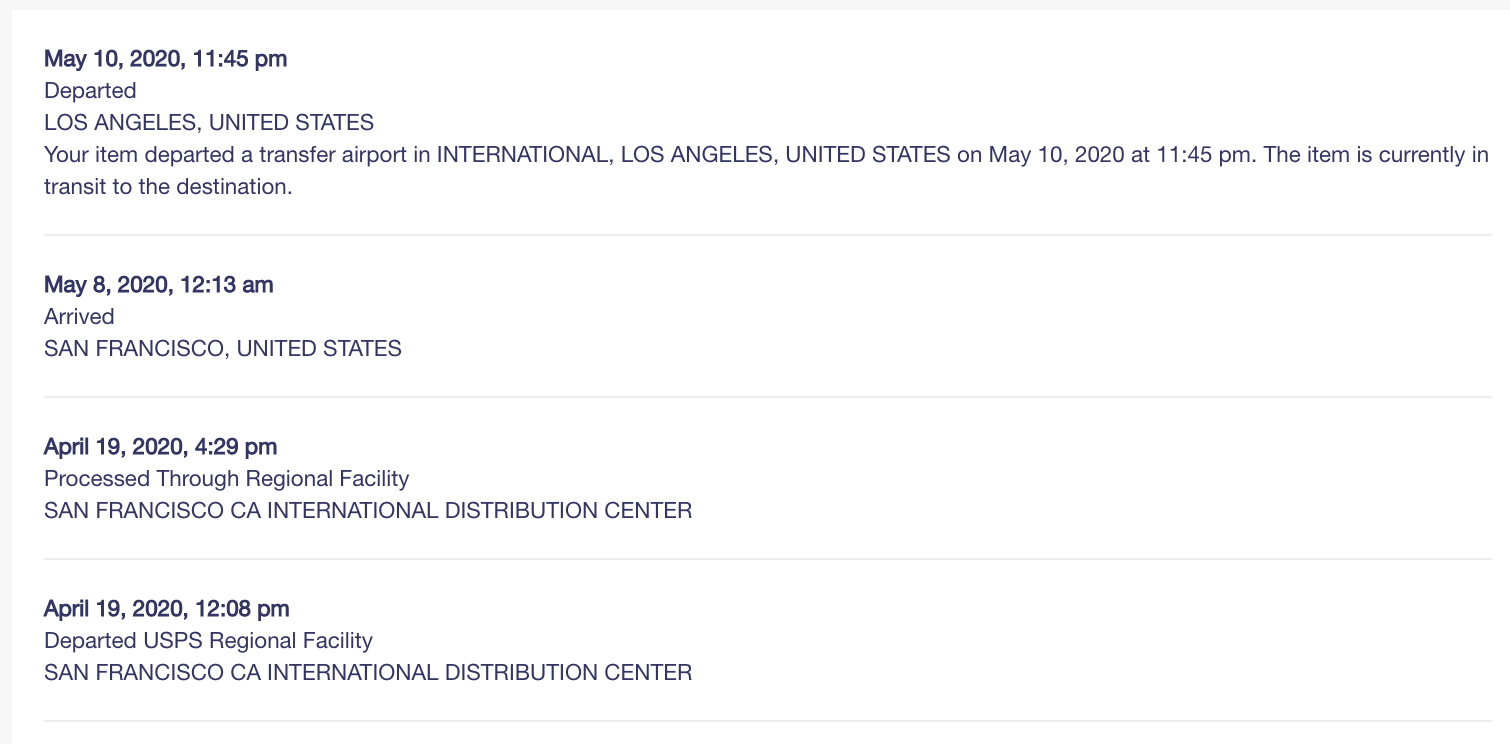
Task: Click the transfer airport description paragraph
Action: [x=766, y=171]
